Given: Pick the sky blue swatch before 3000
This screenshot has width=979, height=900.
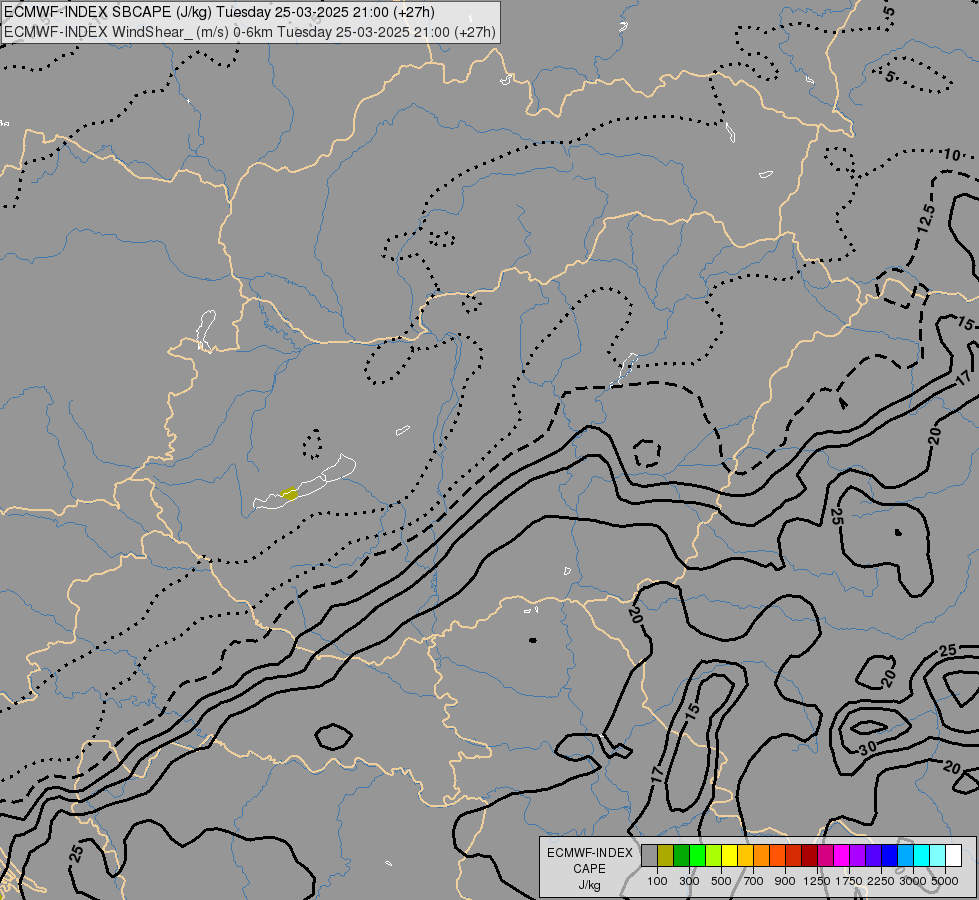Looking at the screenshot, I should coord(906,856).
